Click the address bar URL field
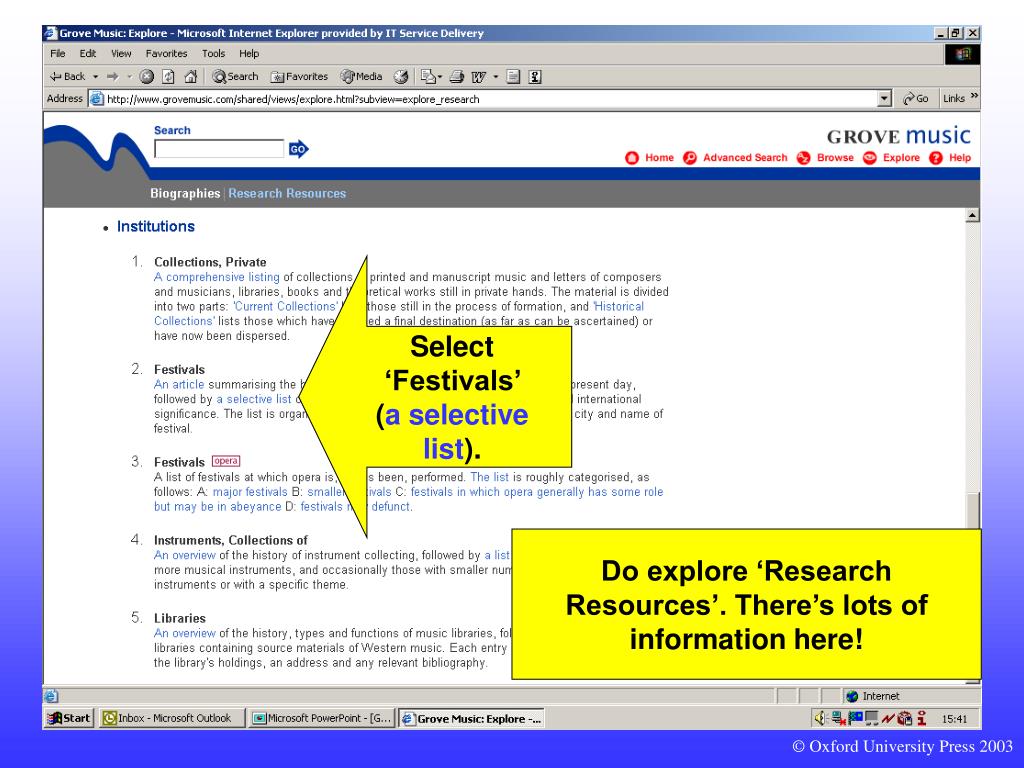The image size is (1024, 768). click(x=490, y=99)
